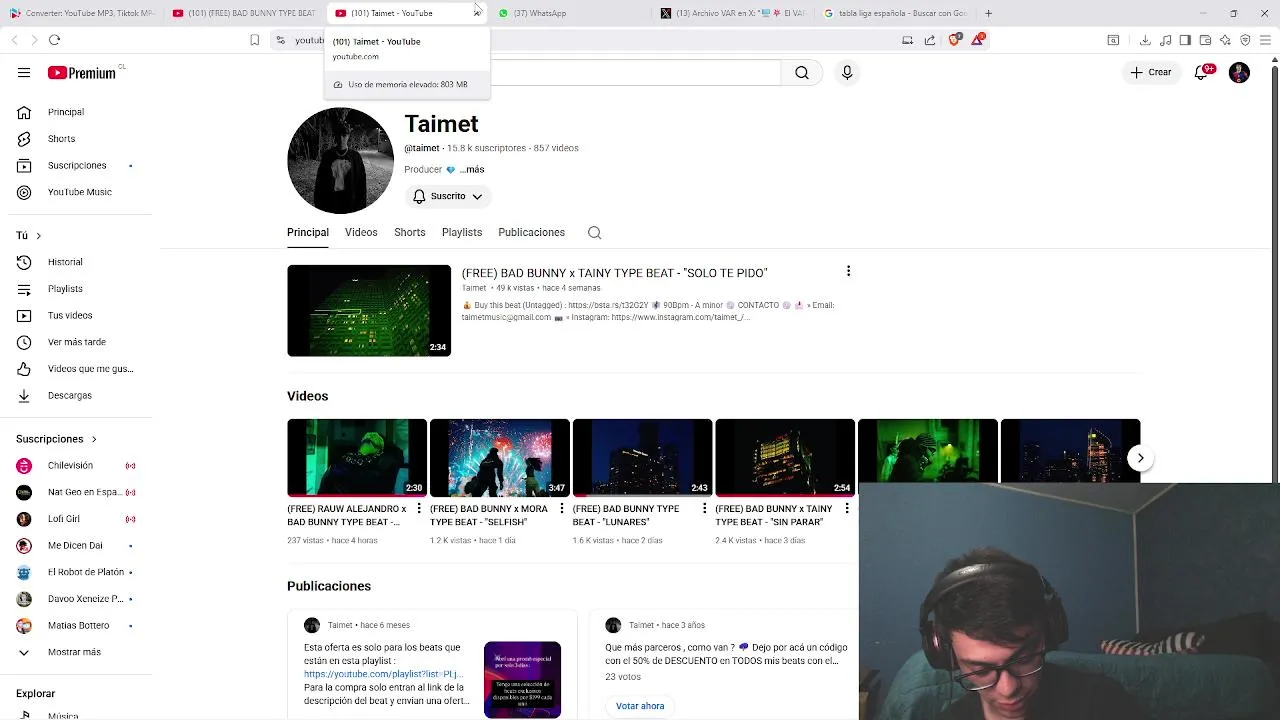1280x720 pixels.
Task: Open YouTube Music in sidebar
Action: [x=80, y=192]
